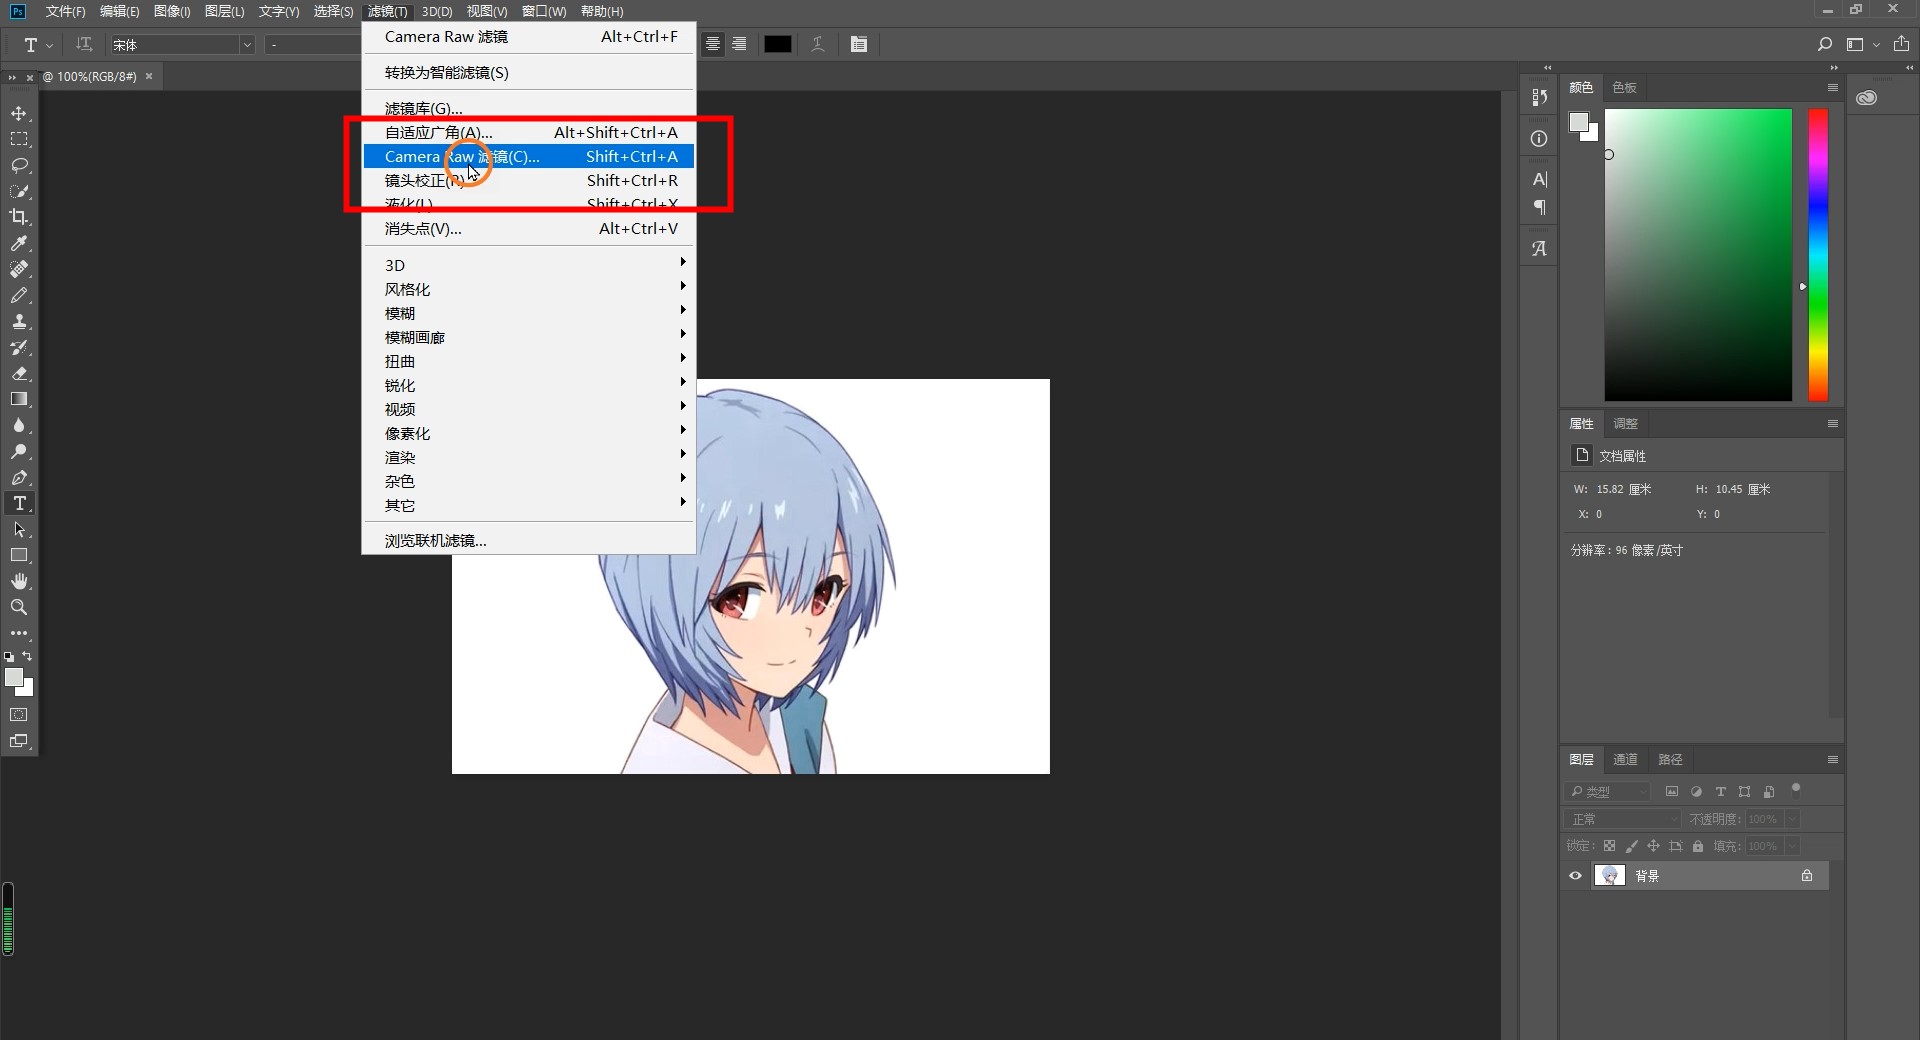Click the share icon at top right

click(x=1901, y=44)
